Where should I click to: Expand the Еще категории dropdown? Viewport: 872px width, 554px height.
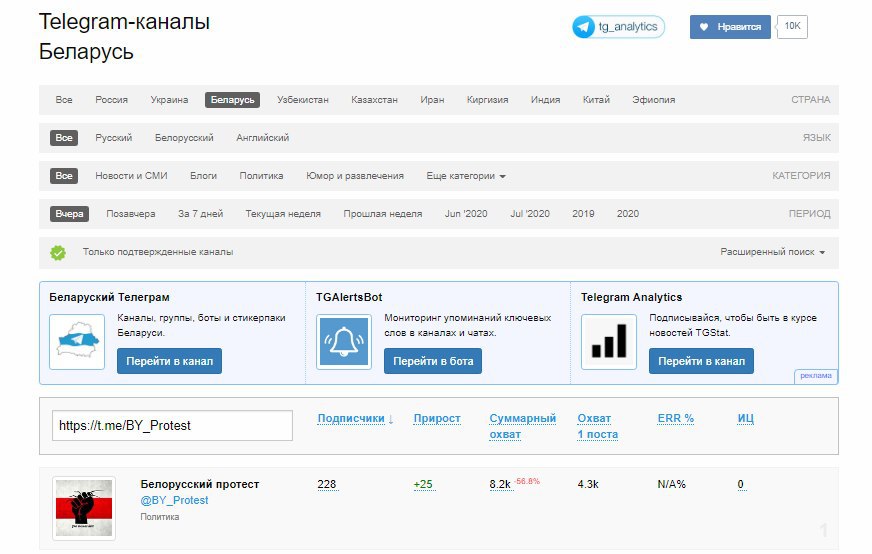pyautogui.click(x=466, y=176)
